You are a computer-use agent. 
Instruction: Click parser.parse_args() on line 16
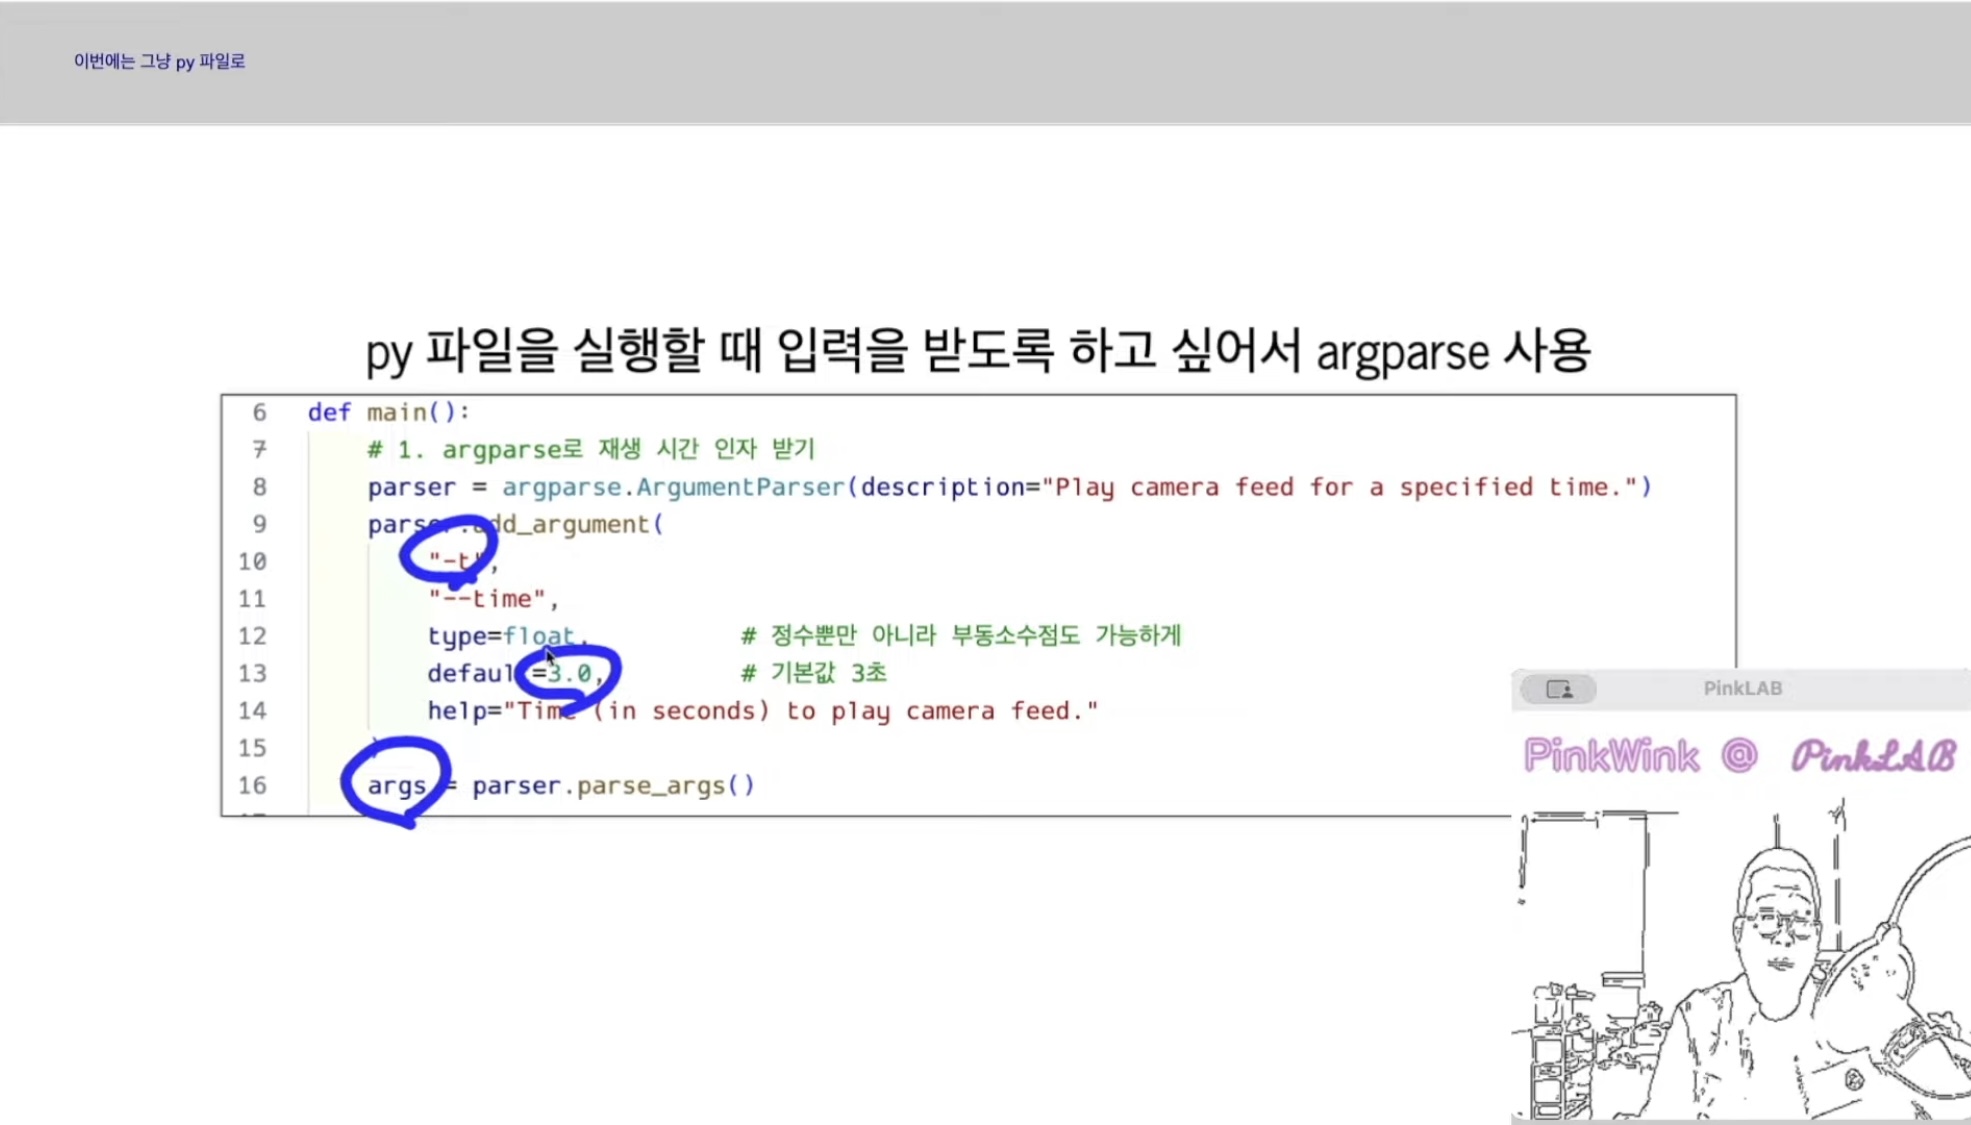point(613,786)
